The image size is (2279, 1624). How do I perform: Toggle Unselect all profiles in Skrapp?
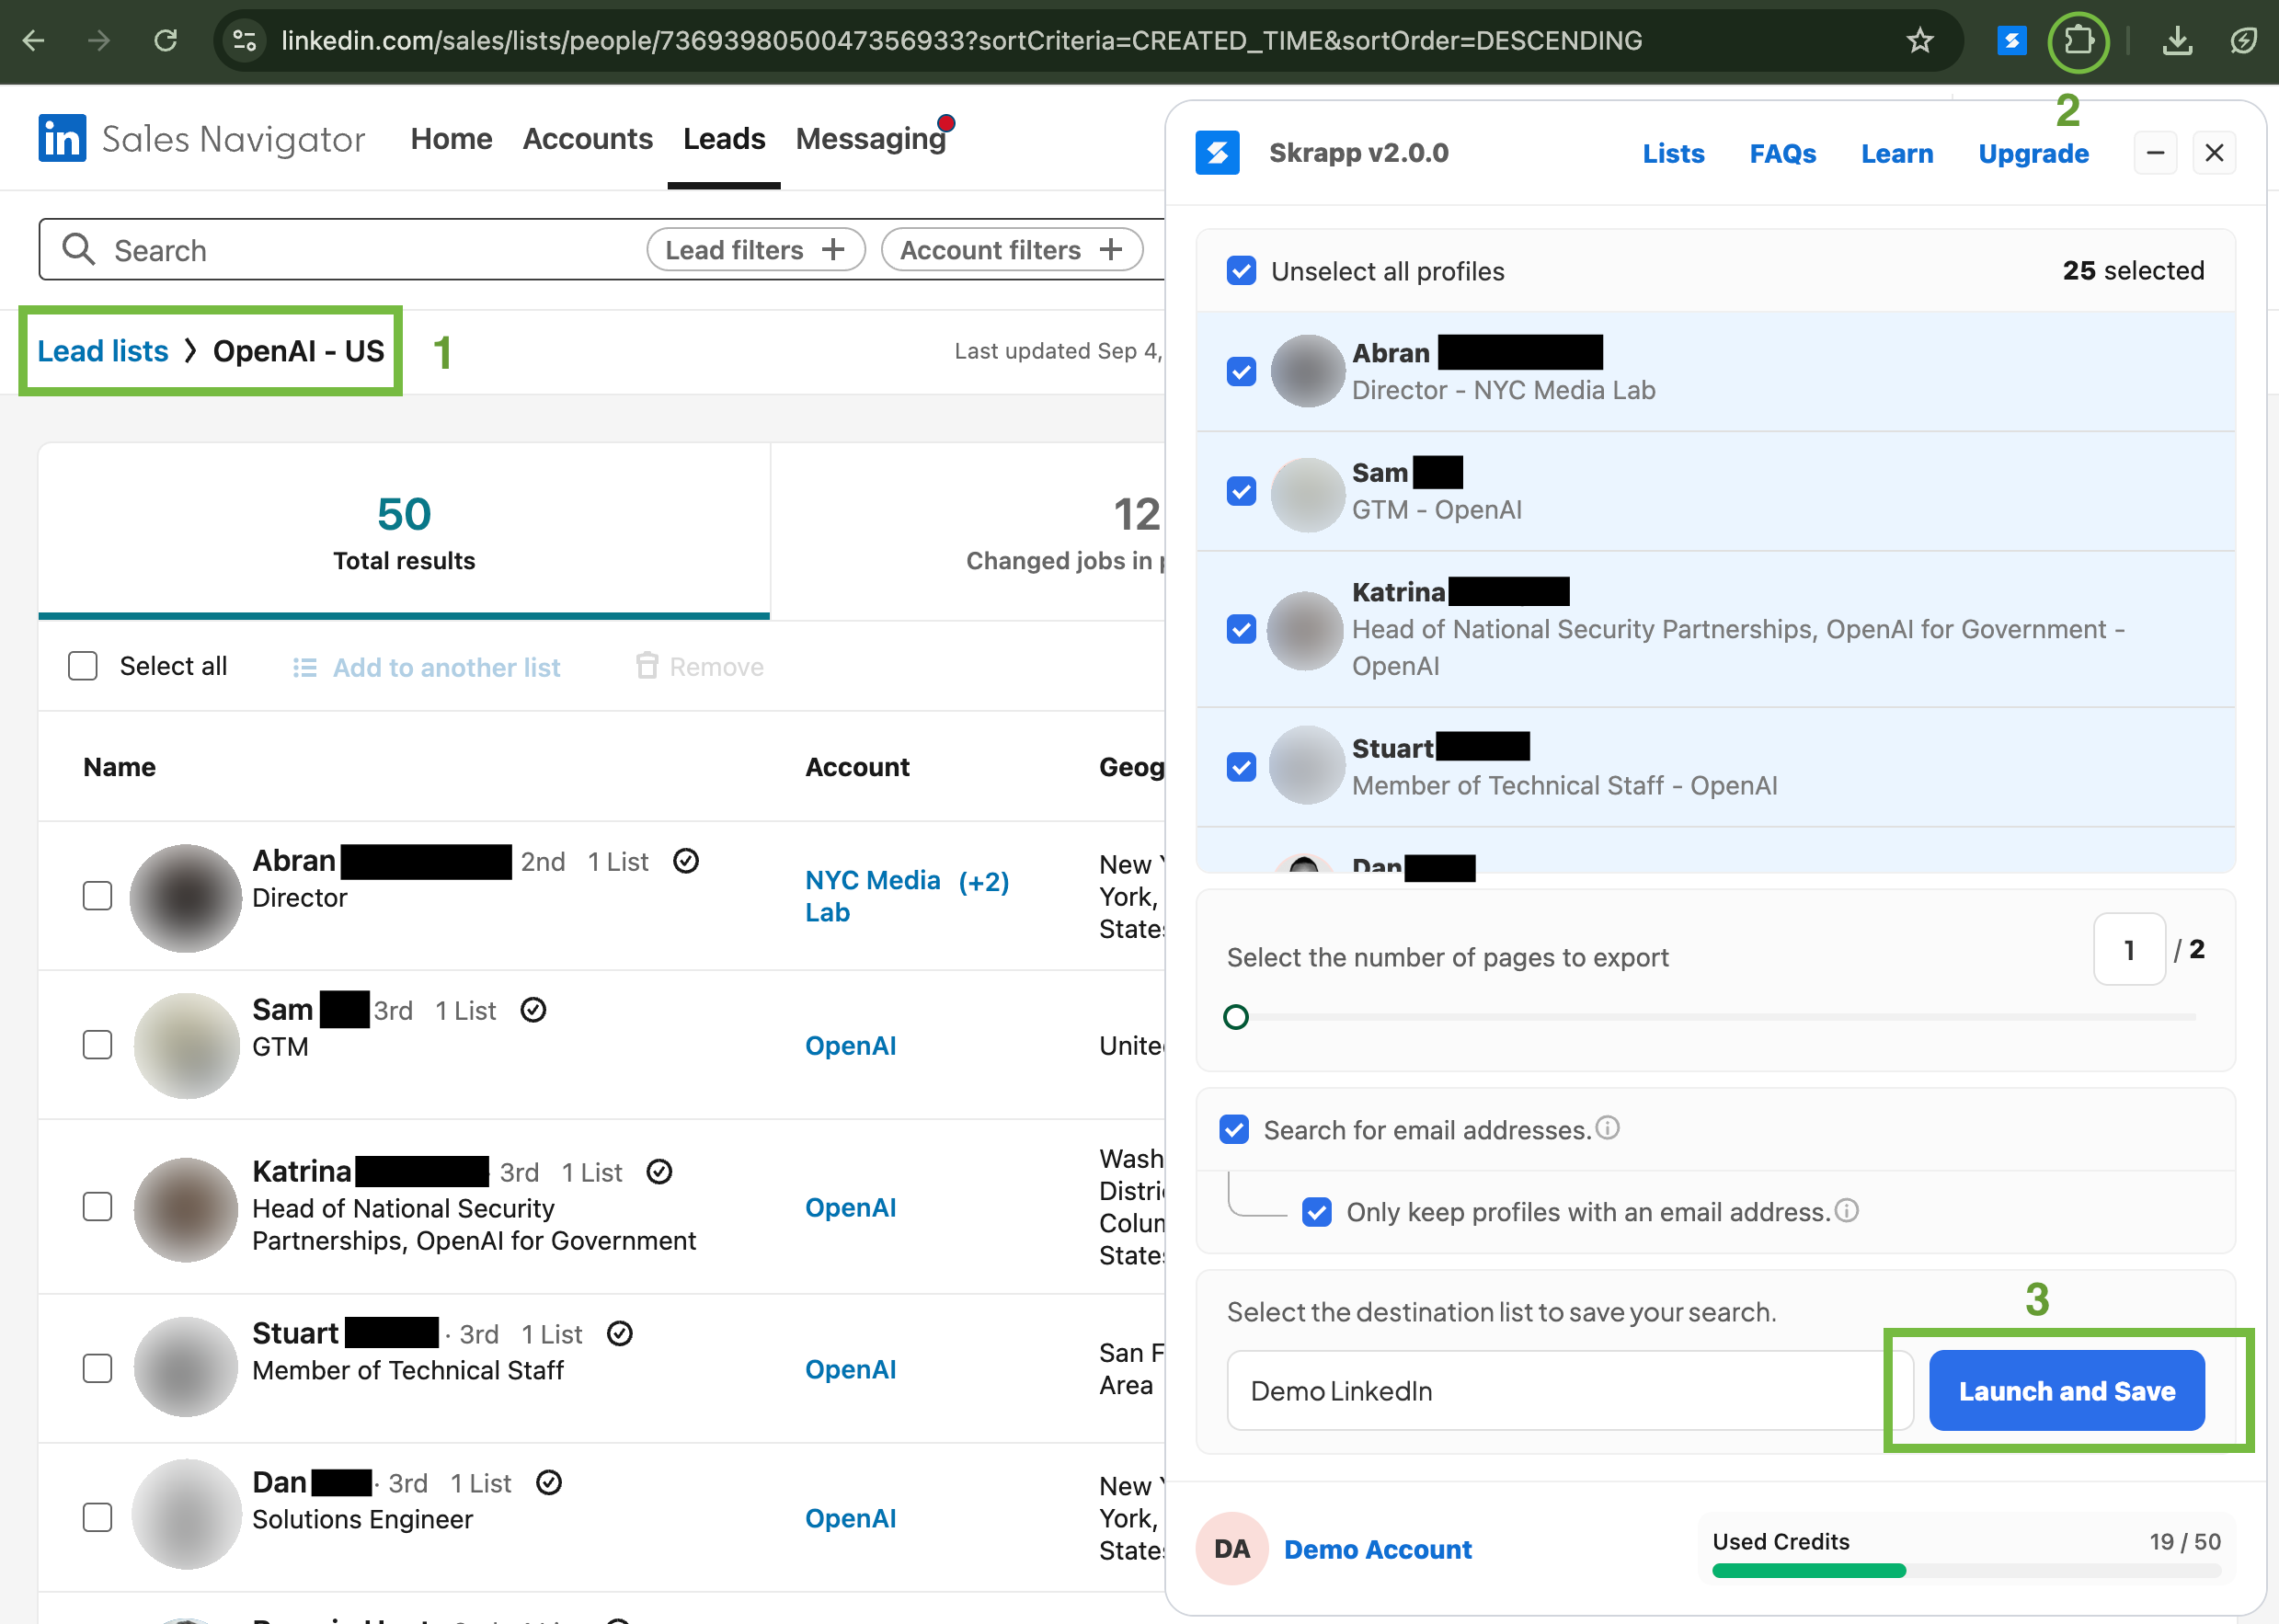tap(1241, 271)
